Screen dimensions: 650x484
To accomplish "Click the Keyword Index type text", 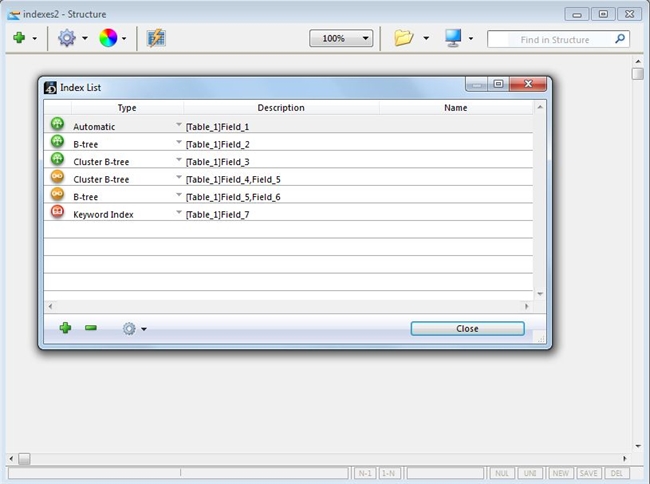I will [x=103, y=215].
